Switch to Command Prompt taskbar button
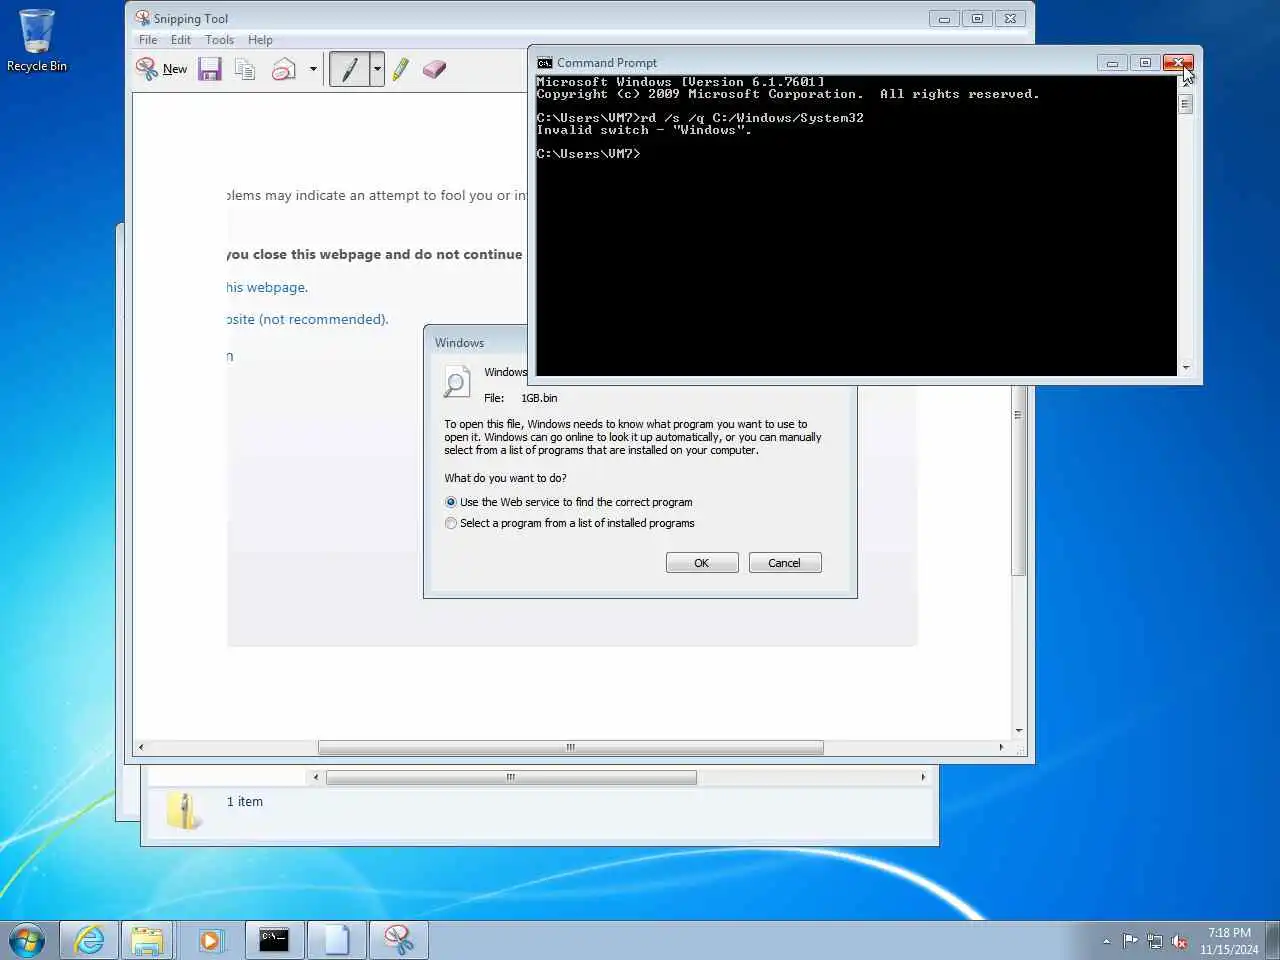The image size is (1280, 960). 274,941
